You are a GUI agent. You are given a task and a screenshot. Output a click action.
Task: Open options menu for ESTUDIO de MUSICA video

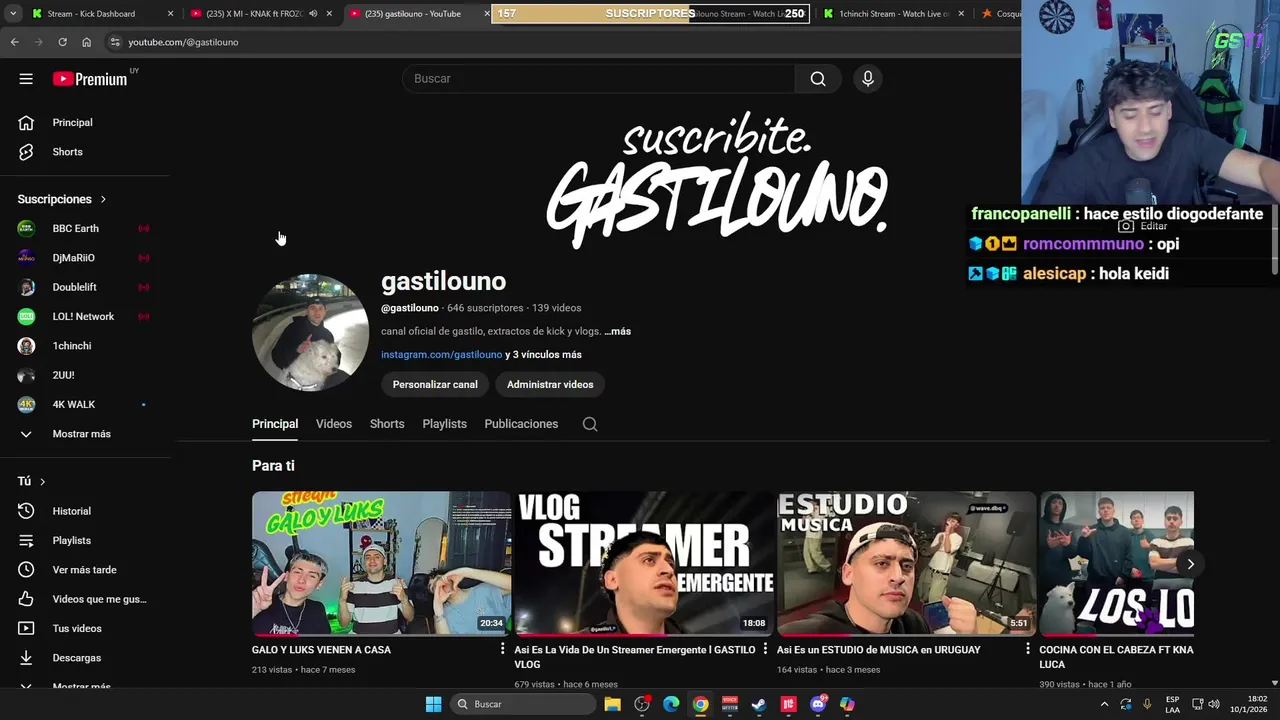coord(1028,650)
